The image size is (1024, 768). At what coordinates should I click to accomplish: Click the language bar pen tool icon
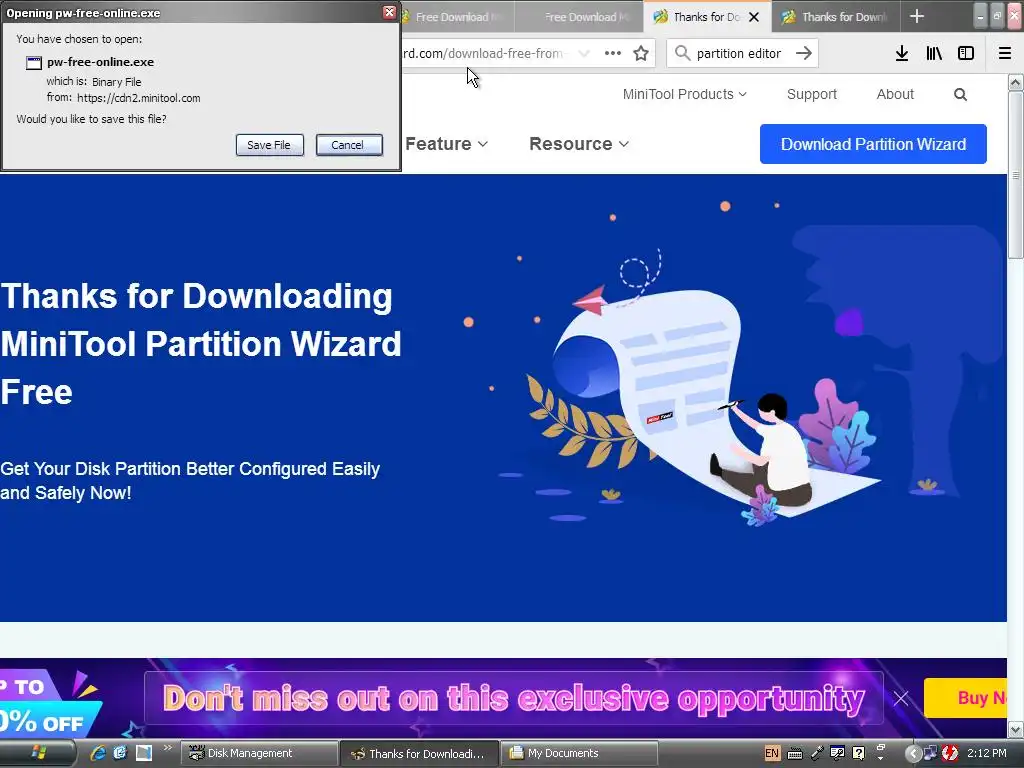(x=816, y=753)
